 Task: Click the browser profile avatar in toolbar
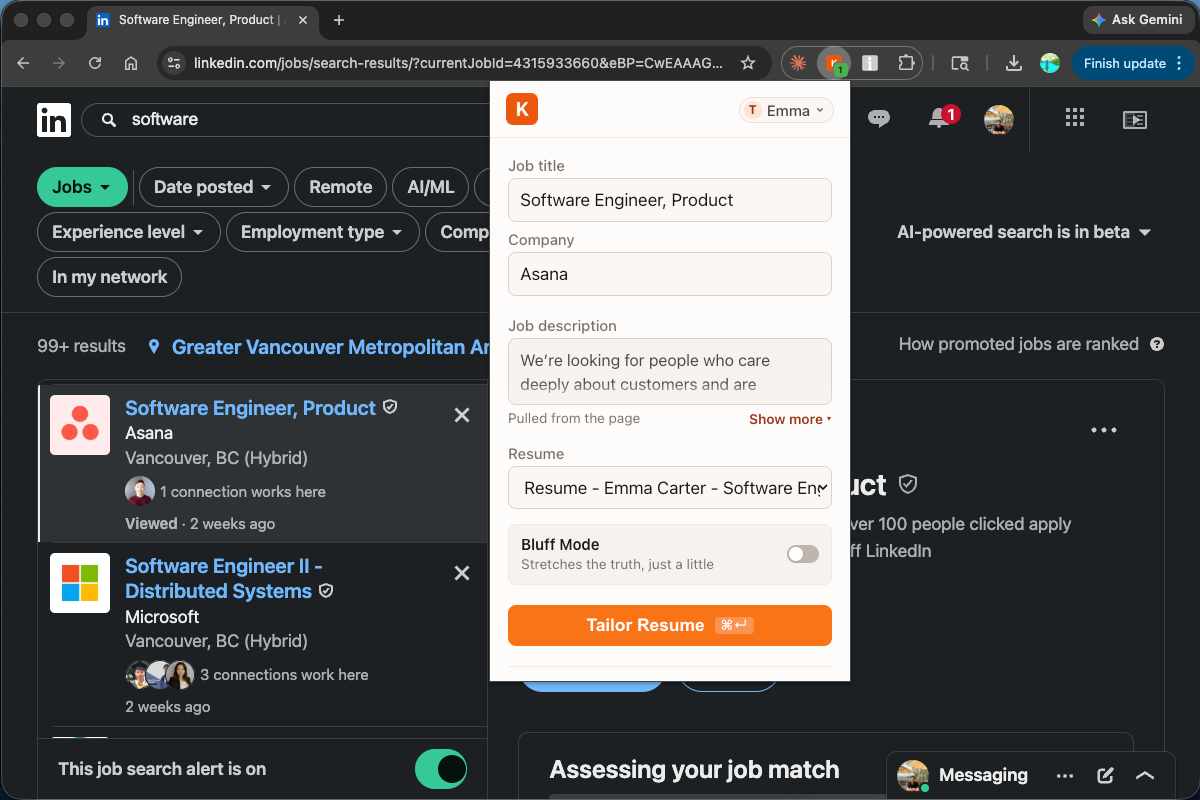click(1049, 63)
